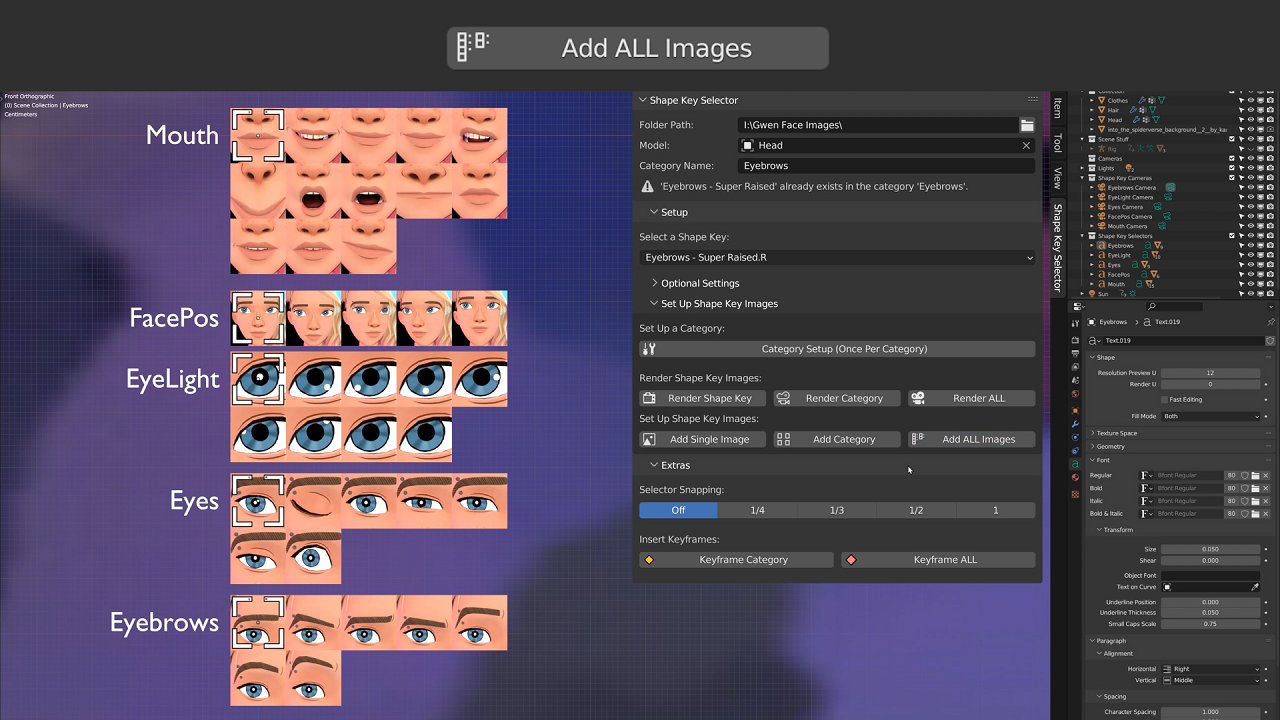1280x720 pixels.
Task: Unlink the Bold font
Action: coord(1266,488)
